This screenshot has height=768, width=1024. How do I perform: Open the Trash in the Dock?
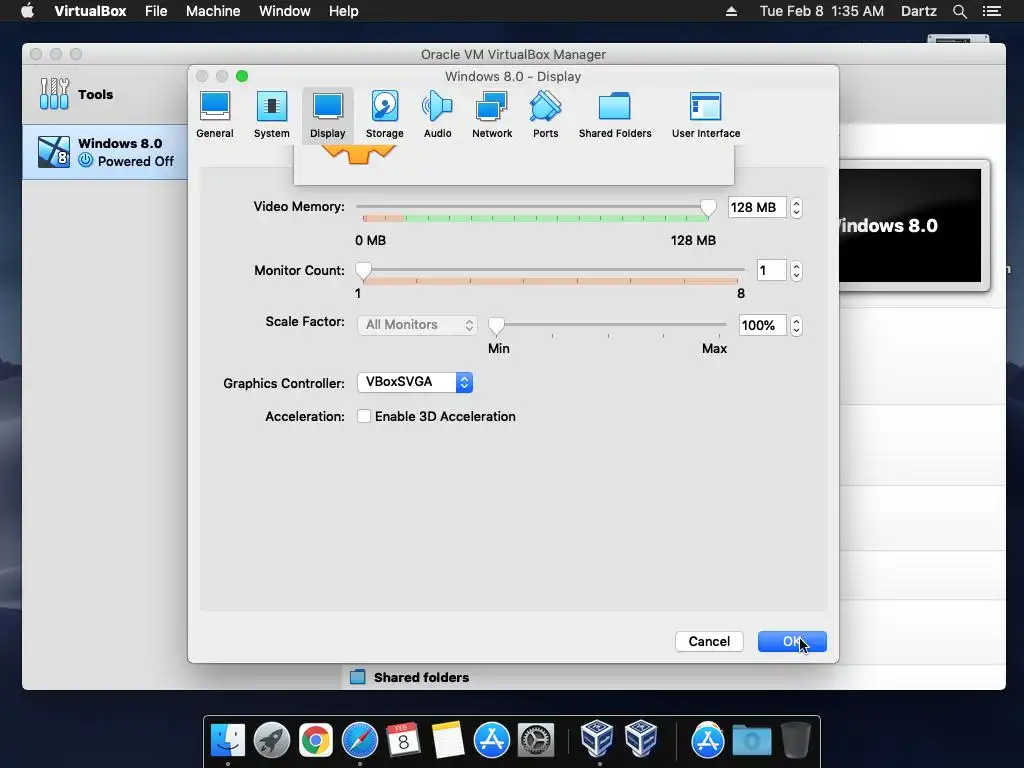795,740
